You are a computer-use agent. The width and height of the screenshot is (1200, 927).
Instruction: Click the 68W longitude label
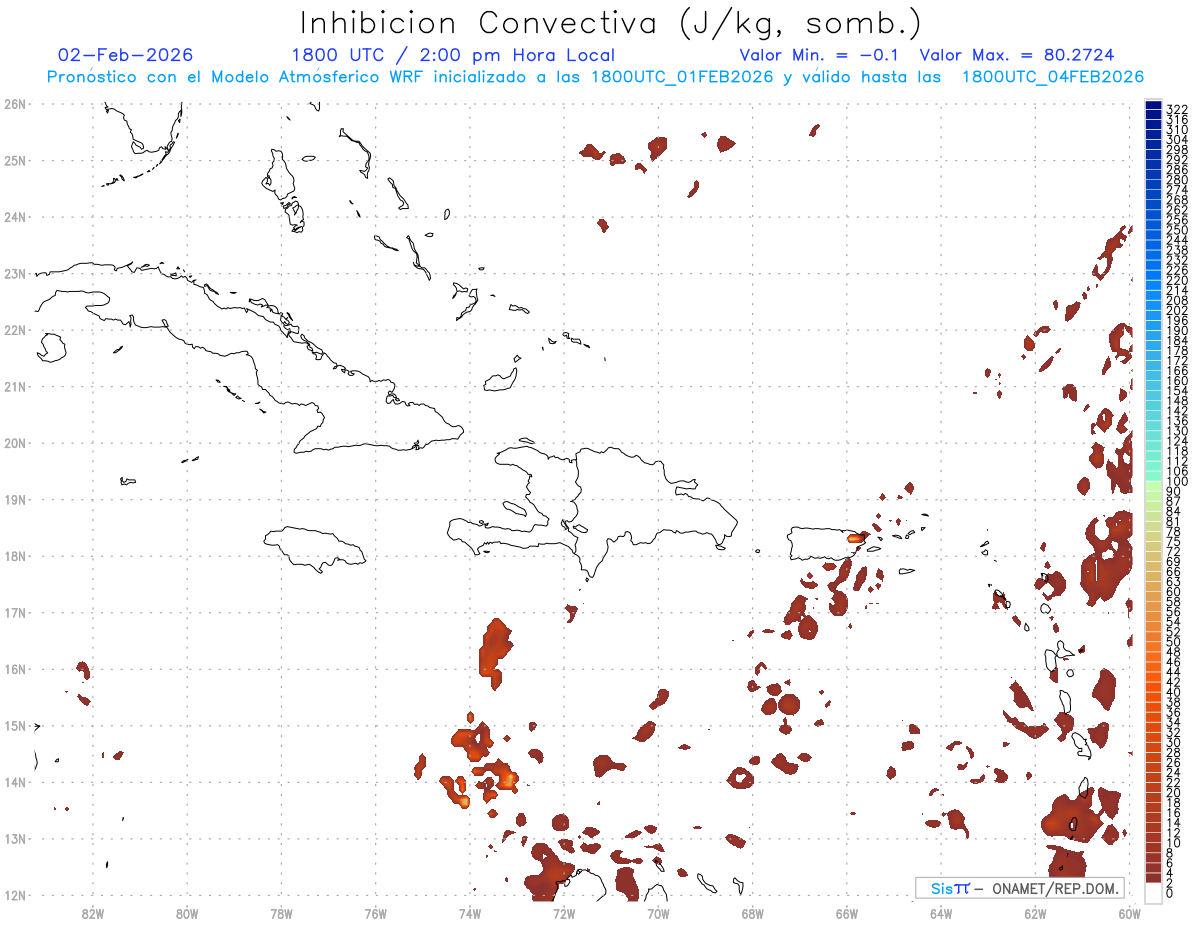click(x=753, y=912)
